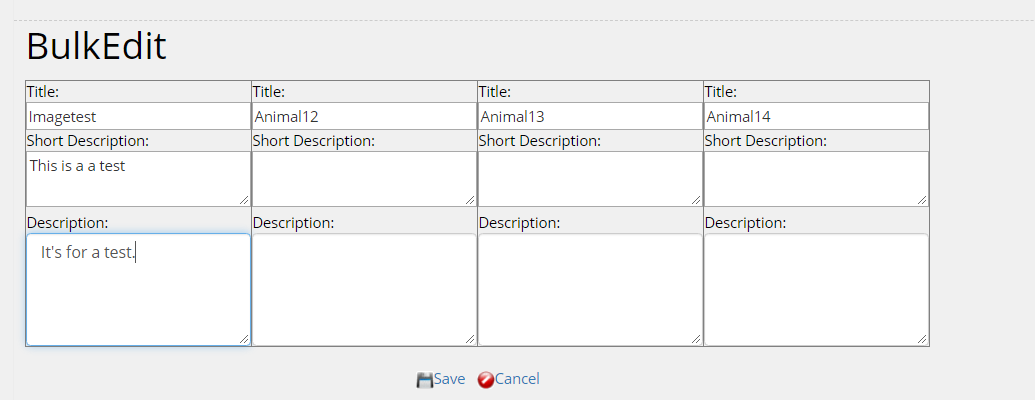Screen dimensions: 1035x400
Task: Focus Animal13's empty description textarea
Action: pyautogui.click(x=590, y=290)
